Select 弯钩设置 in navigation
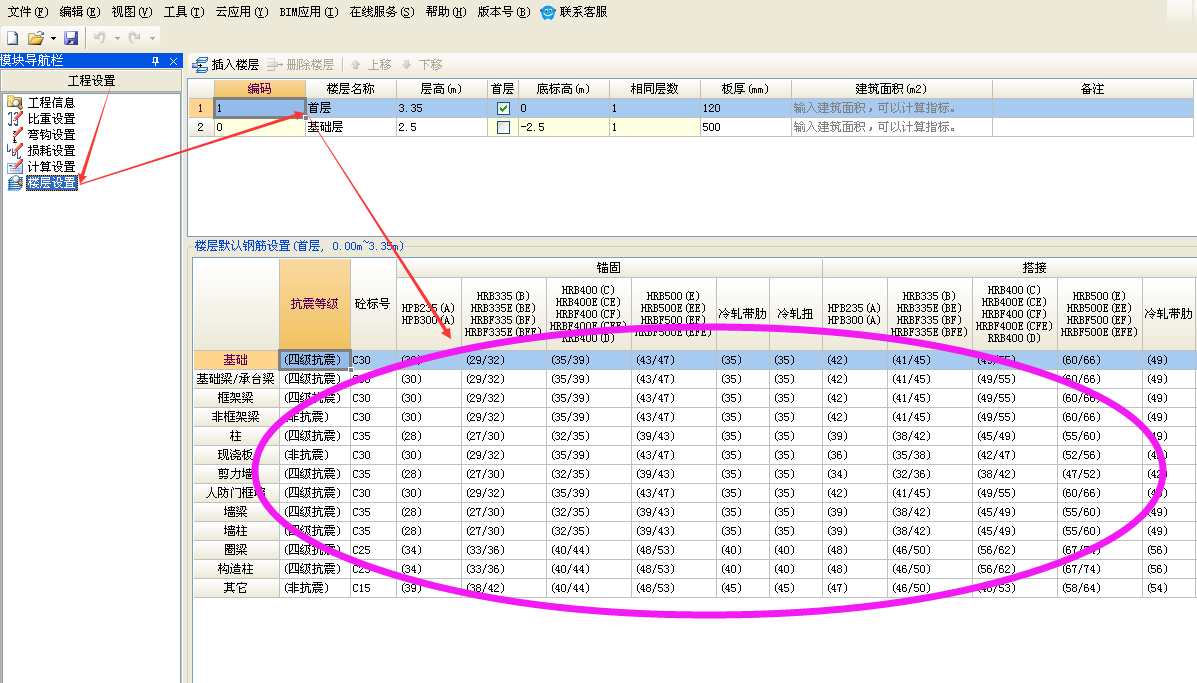Viewport: 1197px width, 683px height. [x=51, y=134]
